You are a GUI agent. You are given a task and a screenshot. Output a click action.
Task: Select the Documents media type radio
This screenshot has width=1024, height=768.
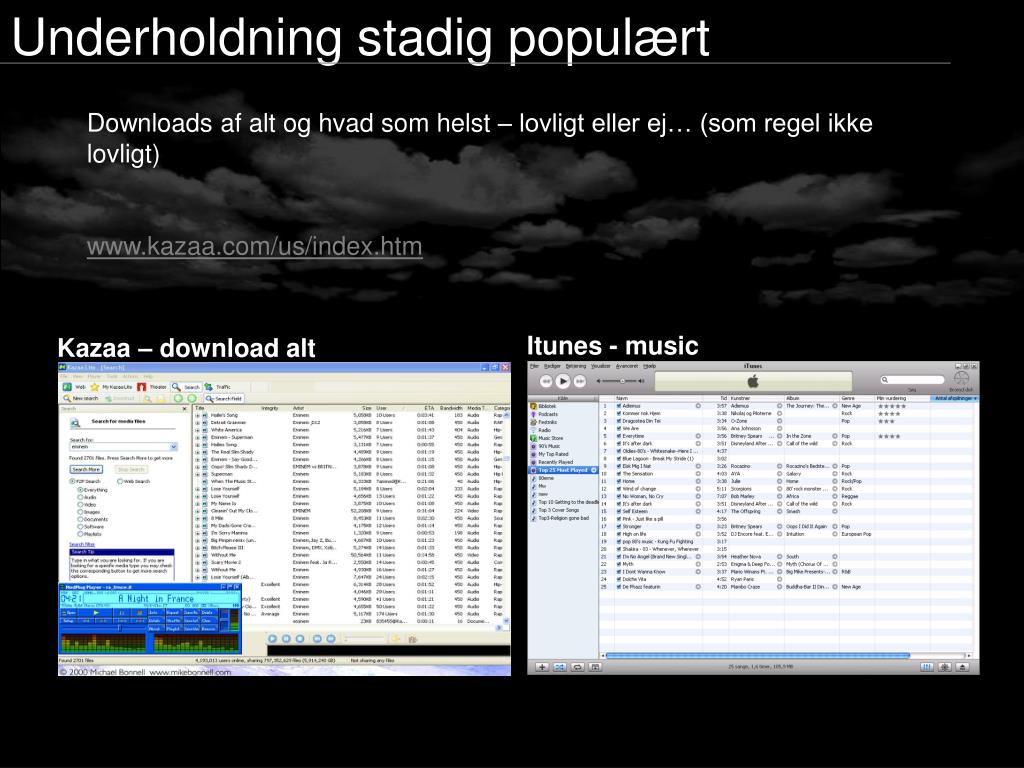pos(80,519)
